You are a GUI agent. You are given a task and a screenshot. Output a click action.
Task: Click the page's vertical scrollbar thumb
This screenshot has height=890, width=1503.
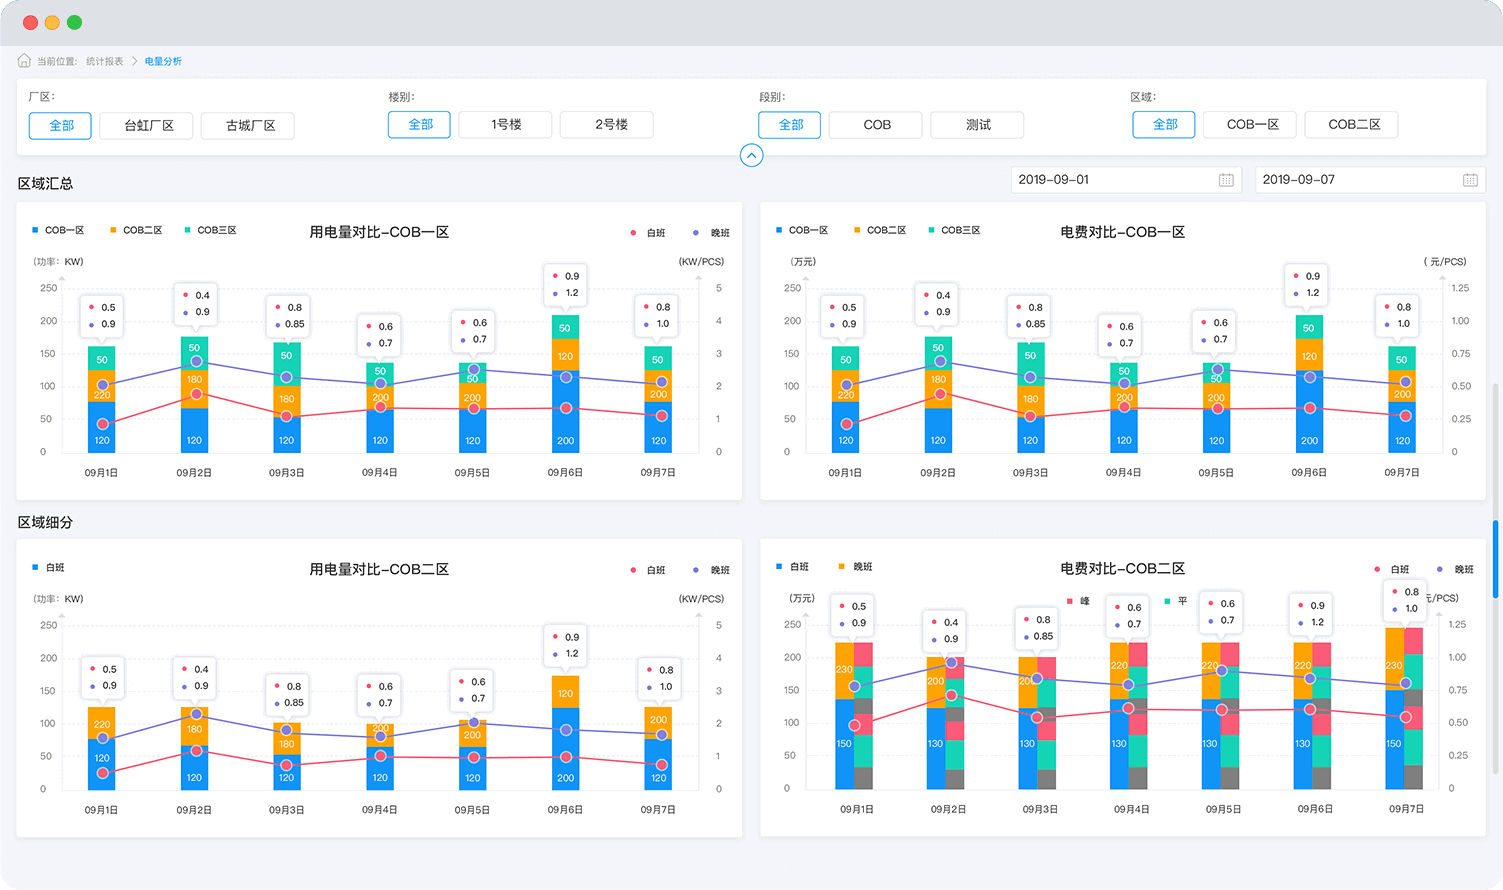coord(1496,560)
